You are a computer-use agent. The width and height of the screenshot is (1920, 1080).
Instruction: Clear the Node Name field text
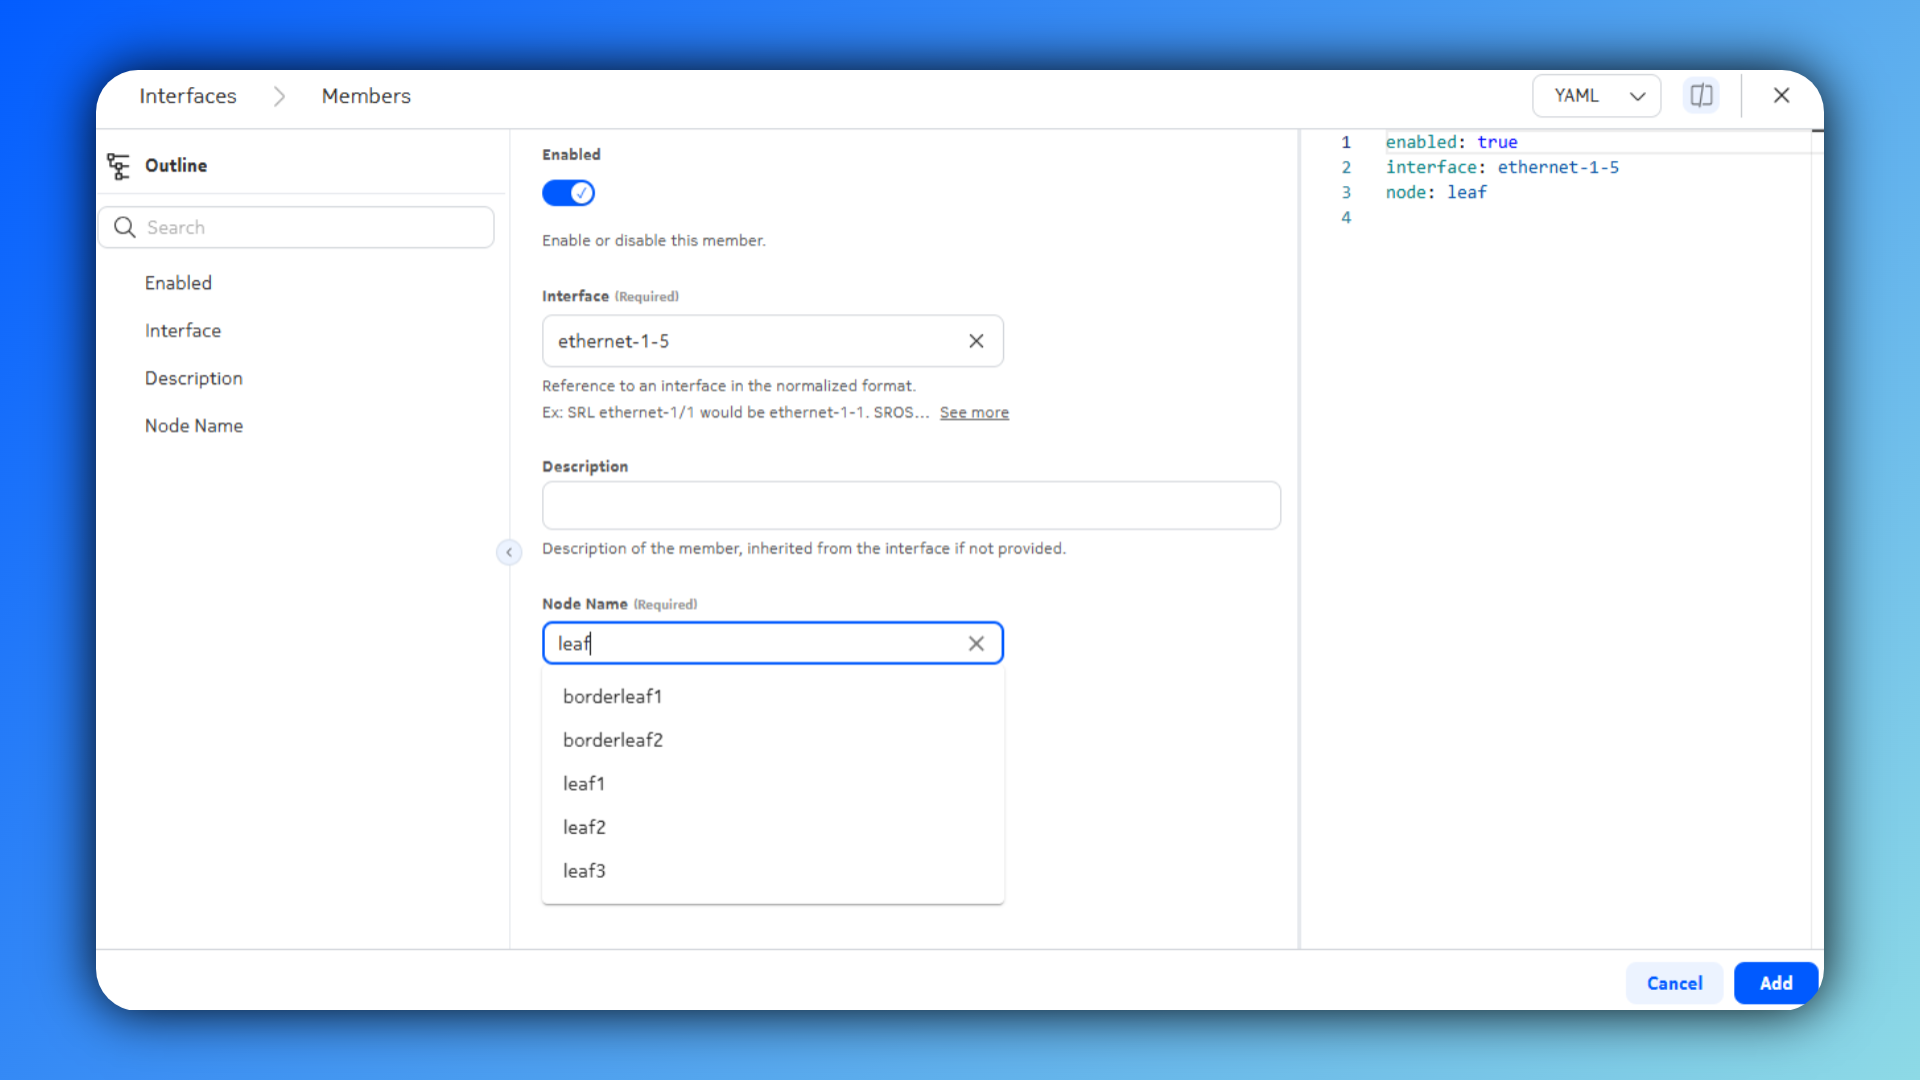(x=976, y=644)
